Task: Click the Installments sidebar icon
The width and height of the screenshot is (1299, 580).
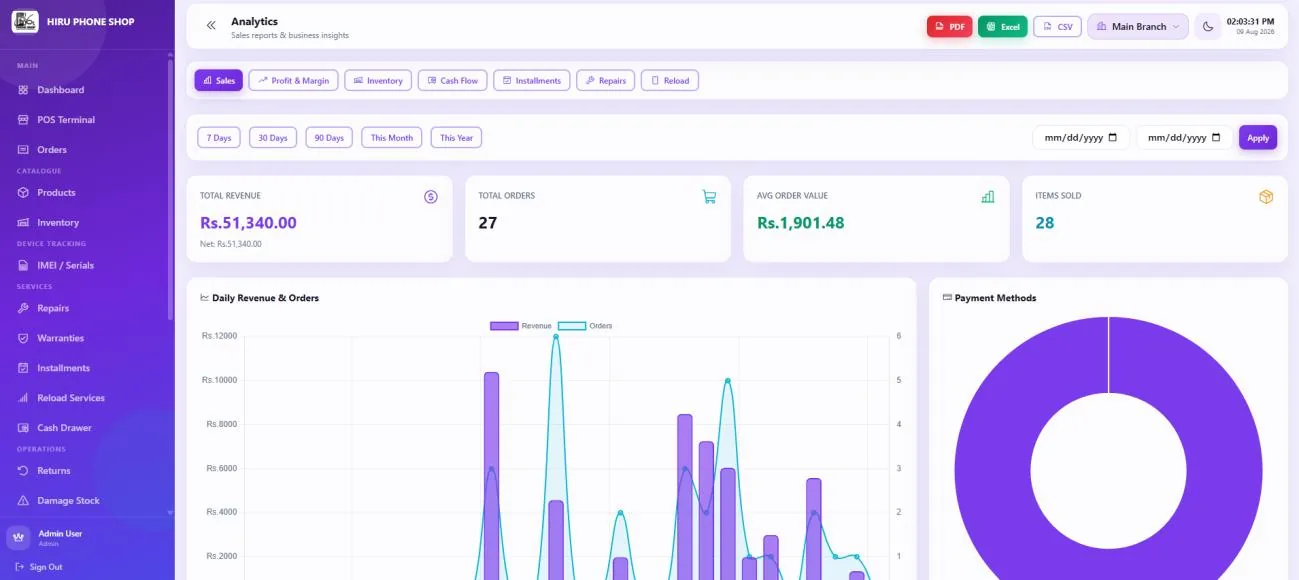Action: tap(23, 369)
